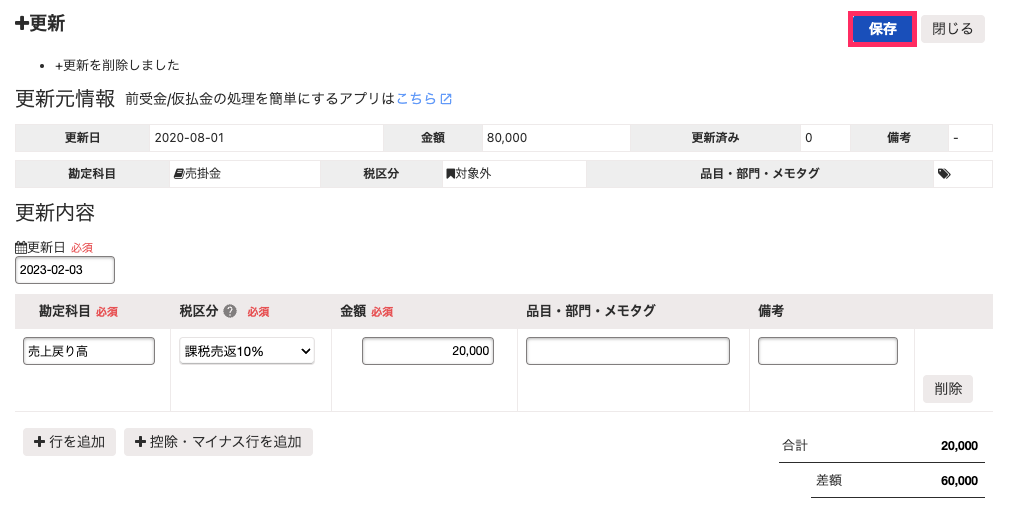Click the bookmark icon beside 対象外
Viewport: 1009px width, 532px height.
point(450,174)
